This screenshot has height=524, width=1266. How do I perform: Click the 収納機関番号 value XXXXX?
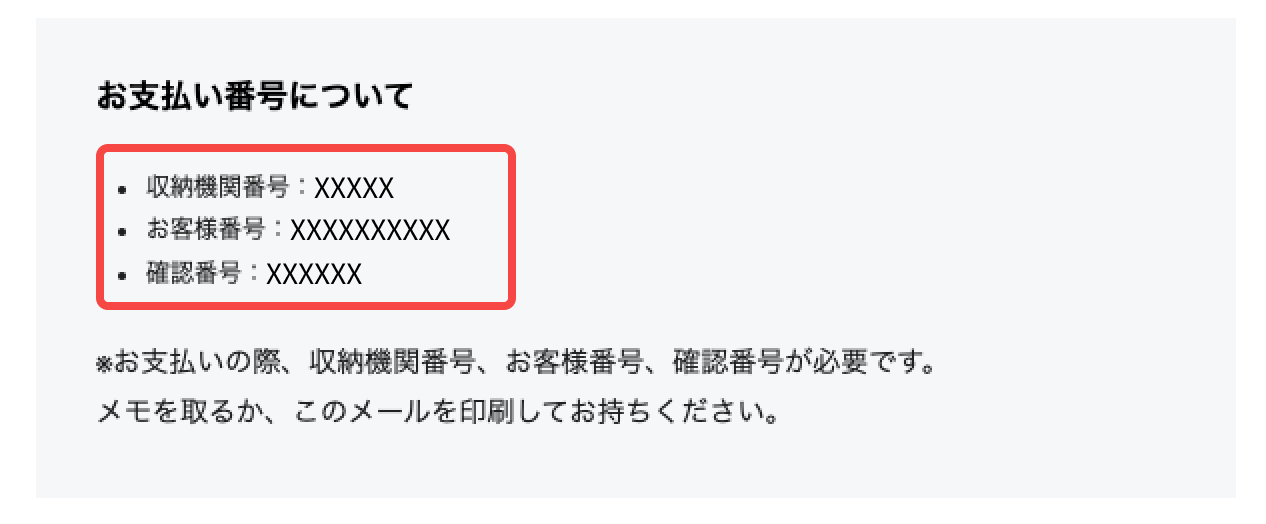click(354, 188)
